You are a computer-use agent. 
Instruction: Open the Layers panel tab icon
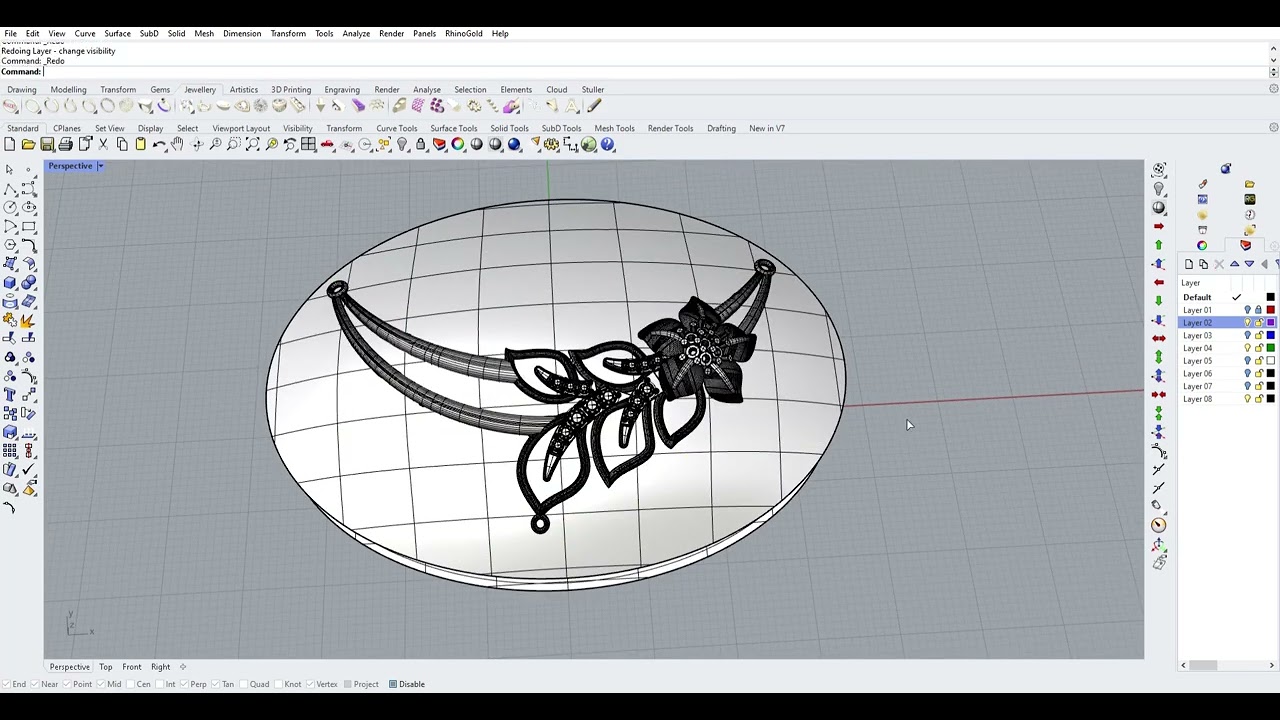point(1245,245)
